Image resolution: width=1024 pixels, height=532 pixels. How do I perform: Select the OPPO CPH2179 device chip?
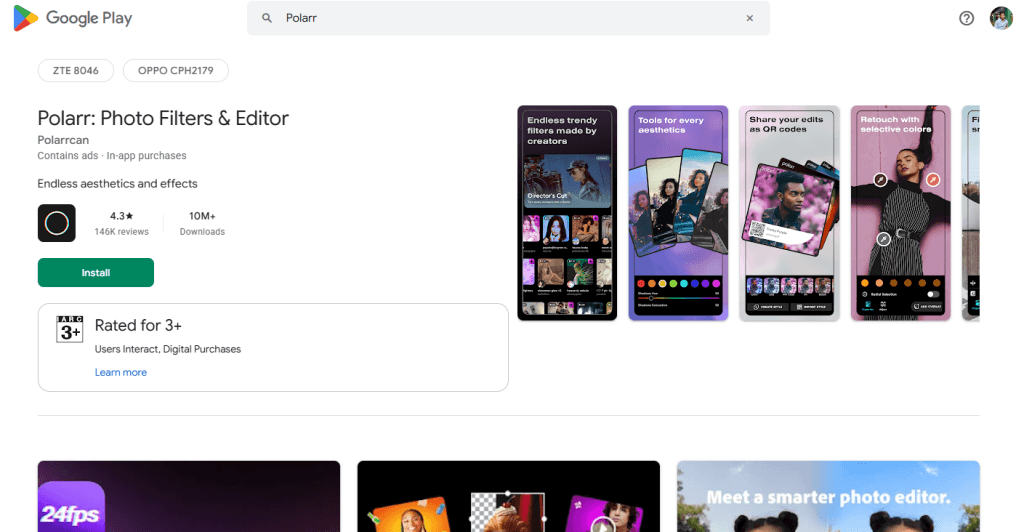point(176,70)
